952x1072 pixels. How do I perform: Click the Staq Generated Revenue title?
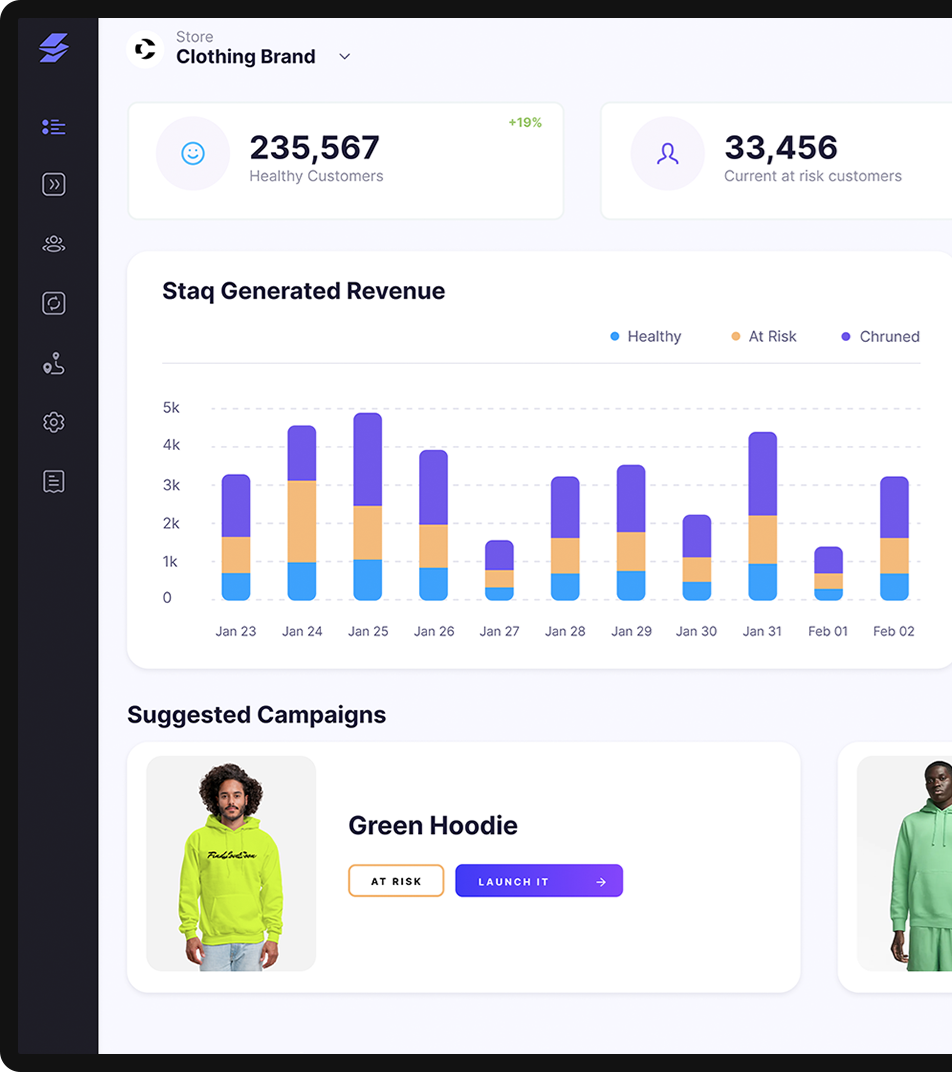click(x=304, y=291)
